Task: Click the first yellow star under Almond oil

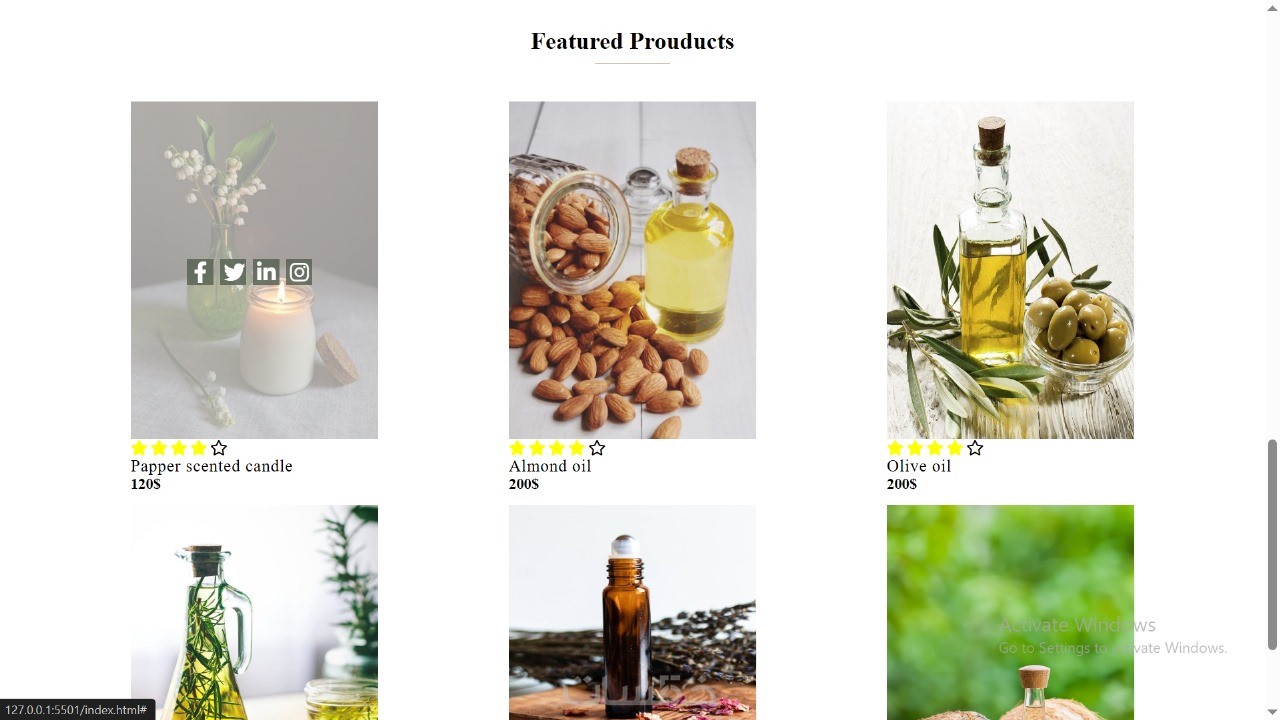Action: click(x=517, y=448)
